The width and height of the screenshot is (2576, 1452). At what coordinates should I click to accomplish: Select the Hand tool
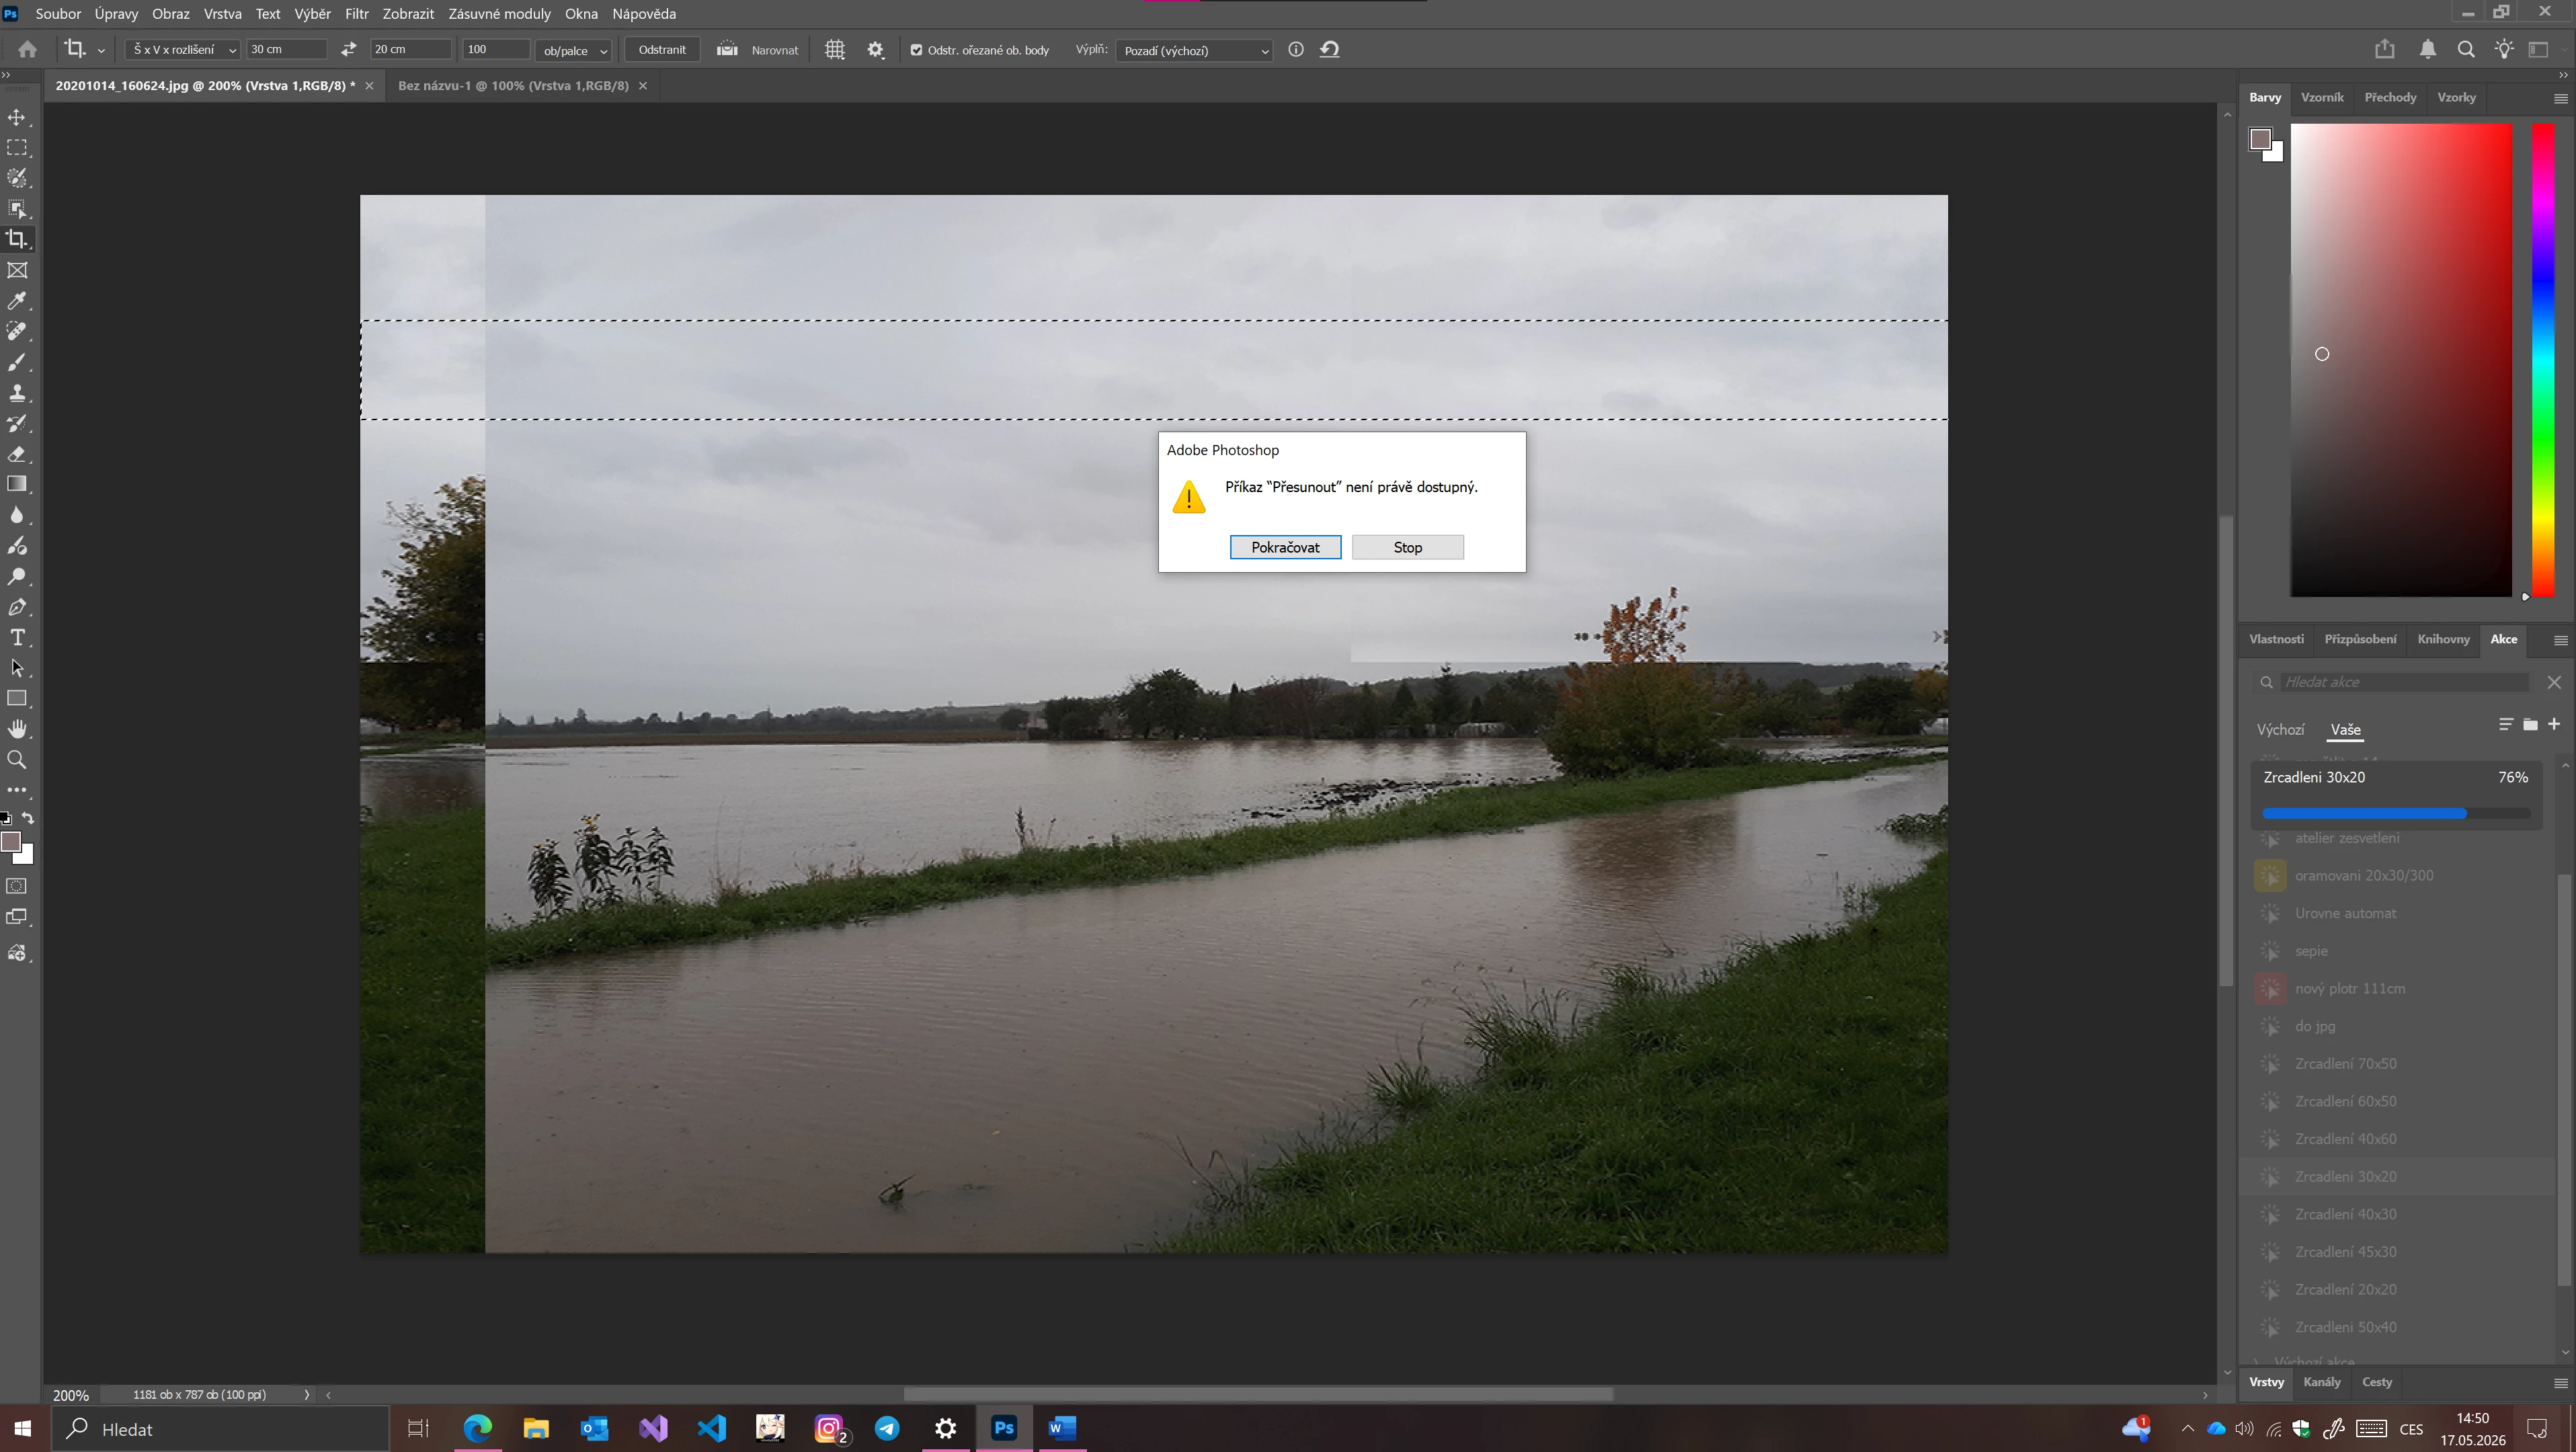point(17,729)
